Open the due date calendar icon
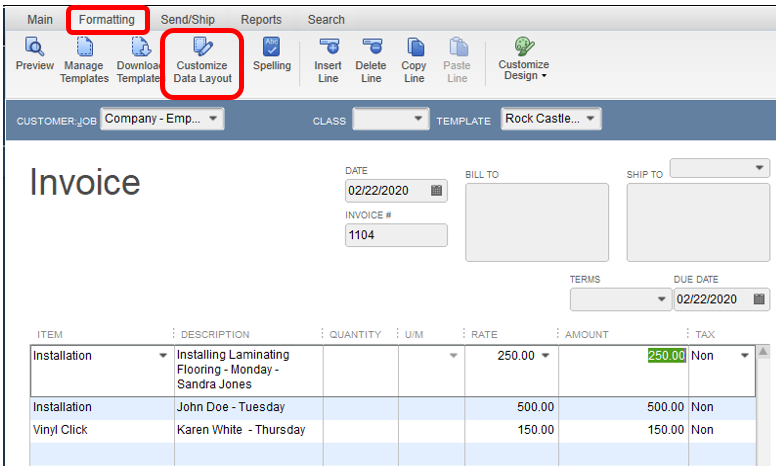The image size is (776, 466). tap(759, 299)
